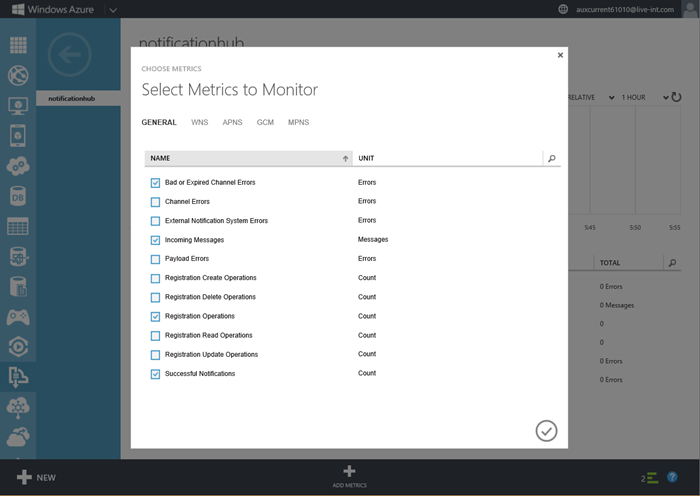The image size is (700, 496).
Task: Switch to the APNS tab
Action: coord(233,122)
